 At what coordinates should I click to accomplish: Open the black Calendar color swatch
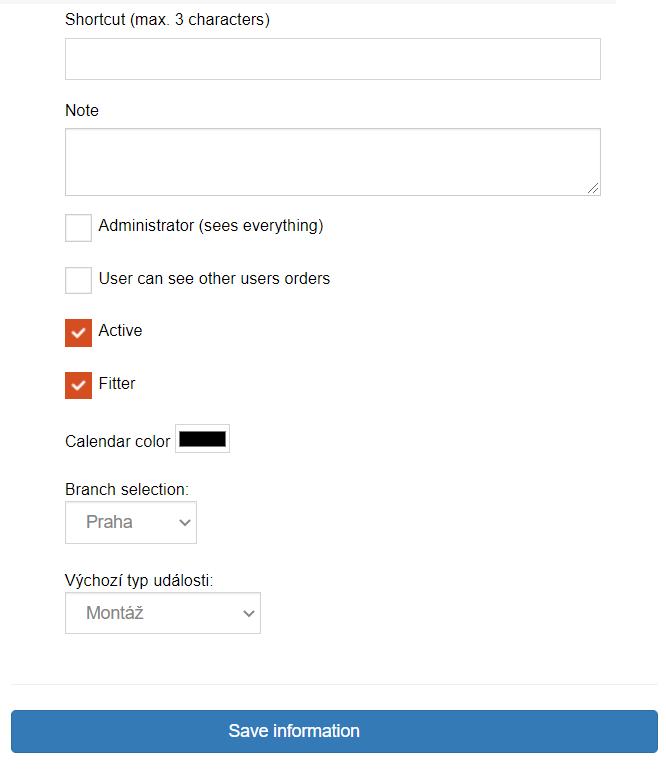click(202, 439)
